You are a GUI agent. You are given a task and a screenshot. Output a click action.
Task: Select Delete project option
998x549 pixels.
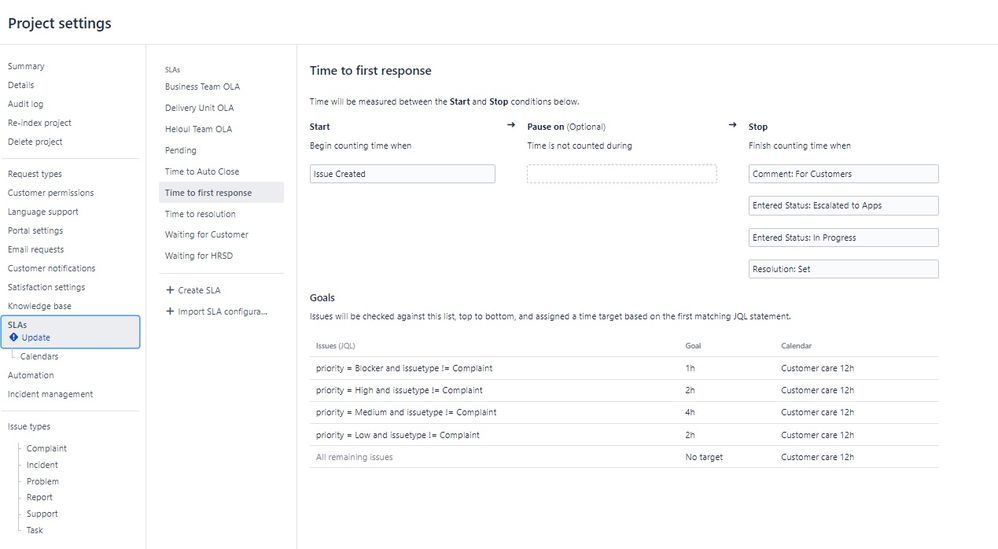35,142
